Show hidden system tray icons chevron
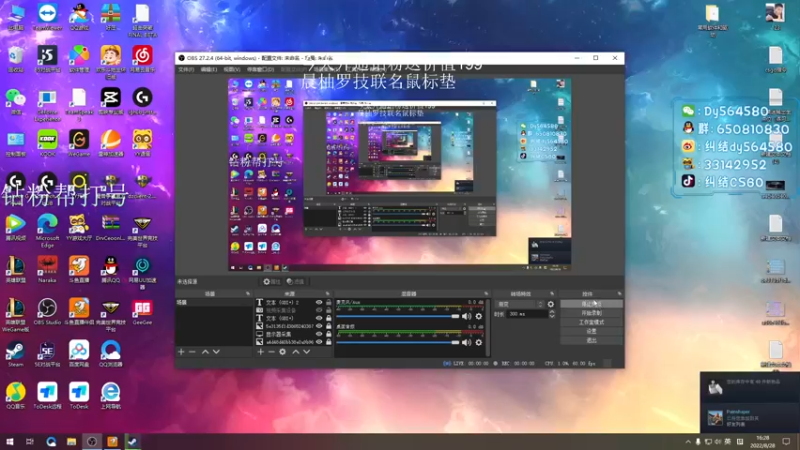800x450 pixels. tap(688, 442)
